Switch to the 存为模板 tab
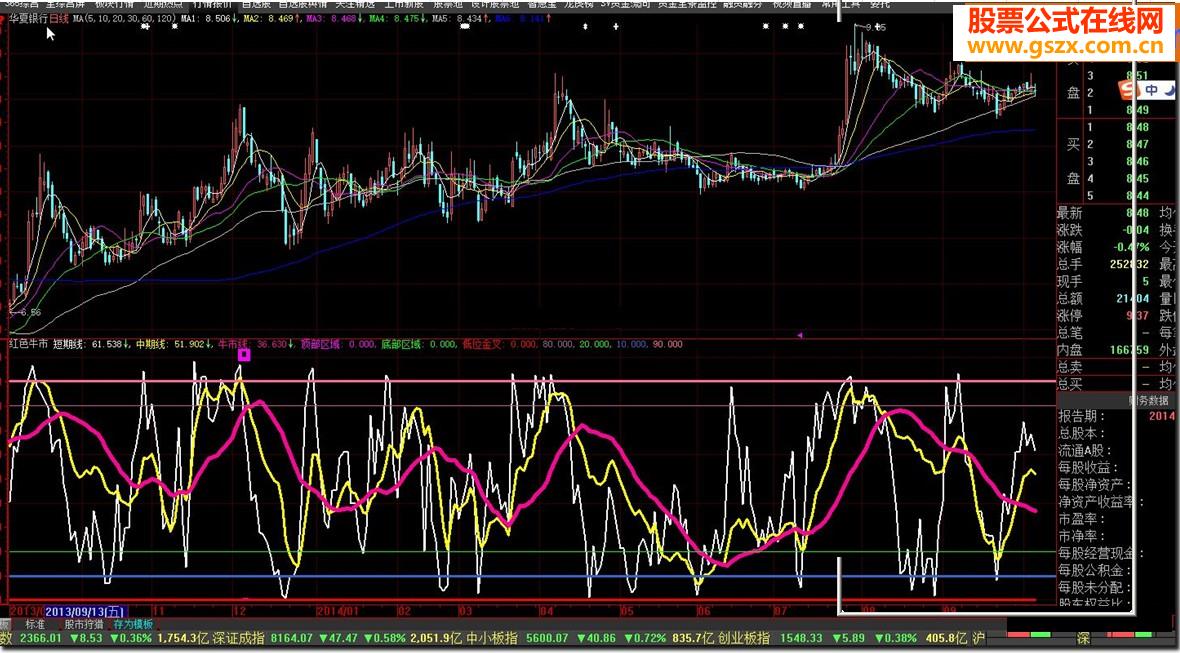The image size is (1180, 653). click(133, 623)
